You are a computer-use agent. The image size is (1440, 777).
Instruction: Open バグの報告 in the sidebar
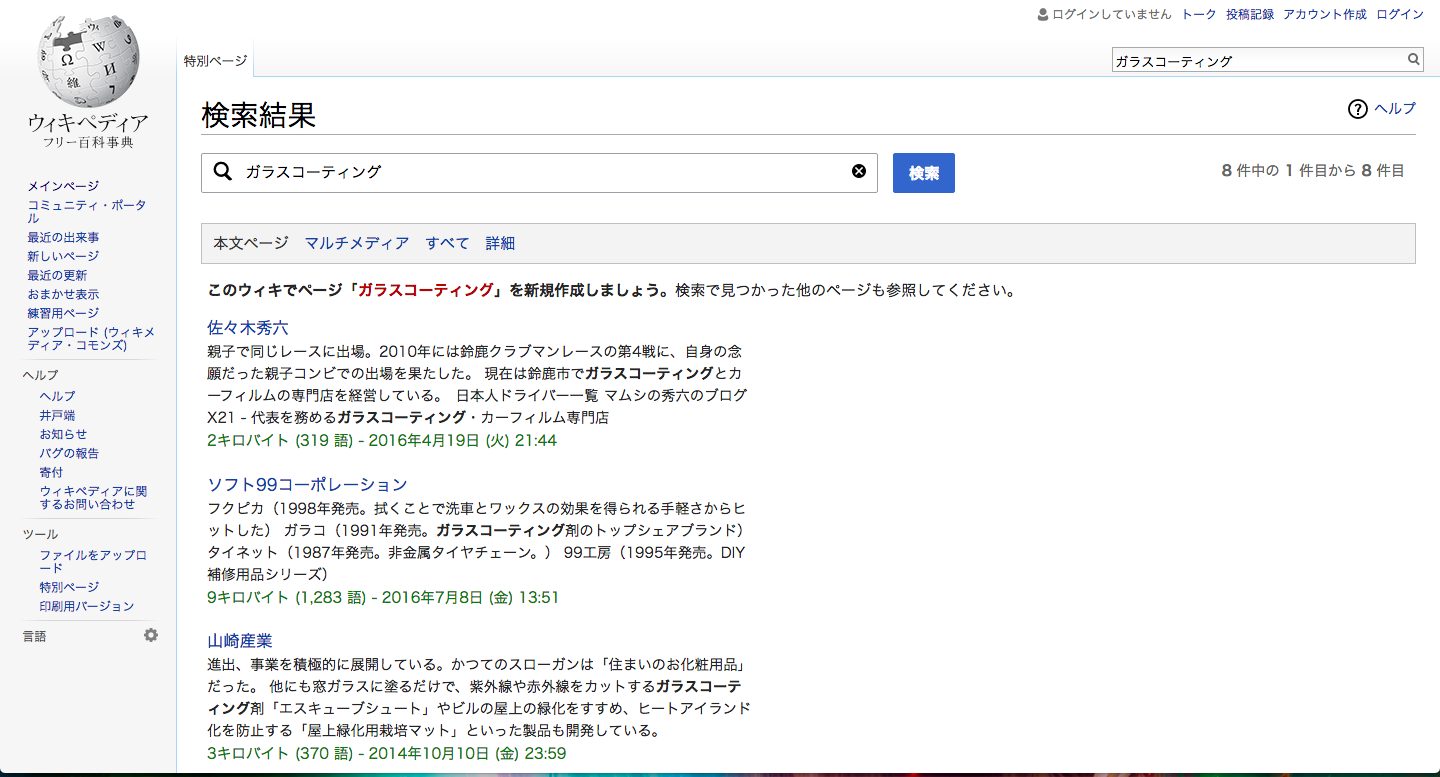pos(69,453)
